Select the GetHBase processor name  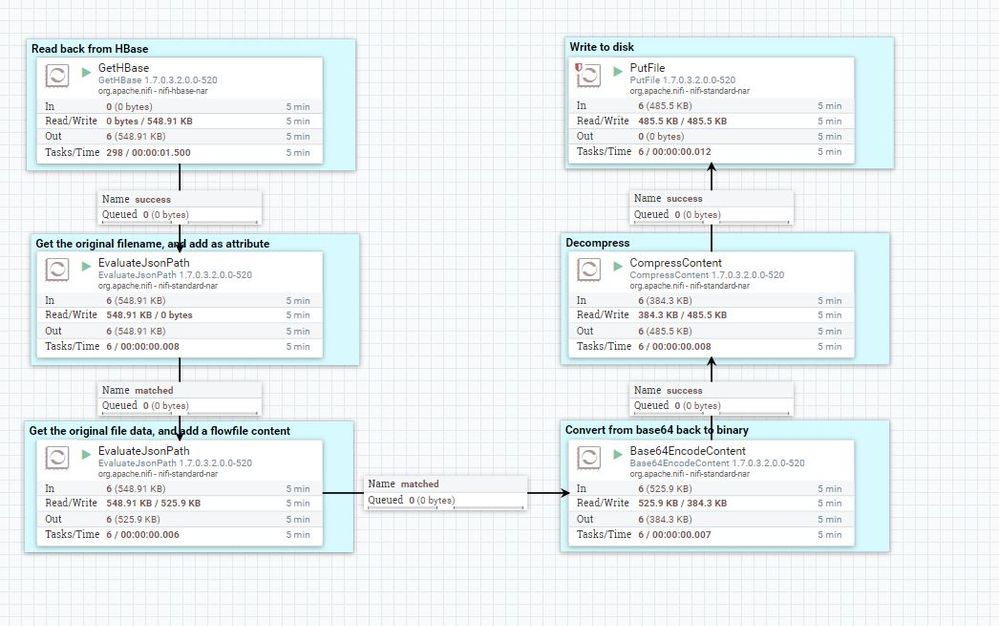point(124,68)
